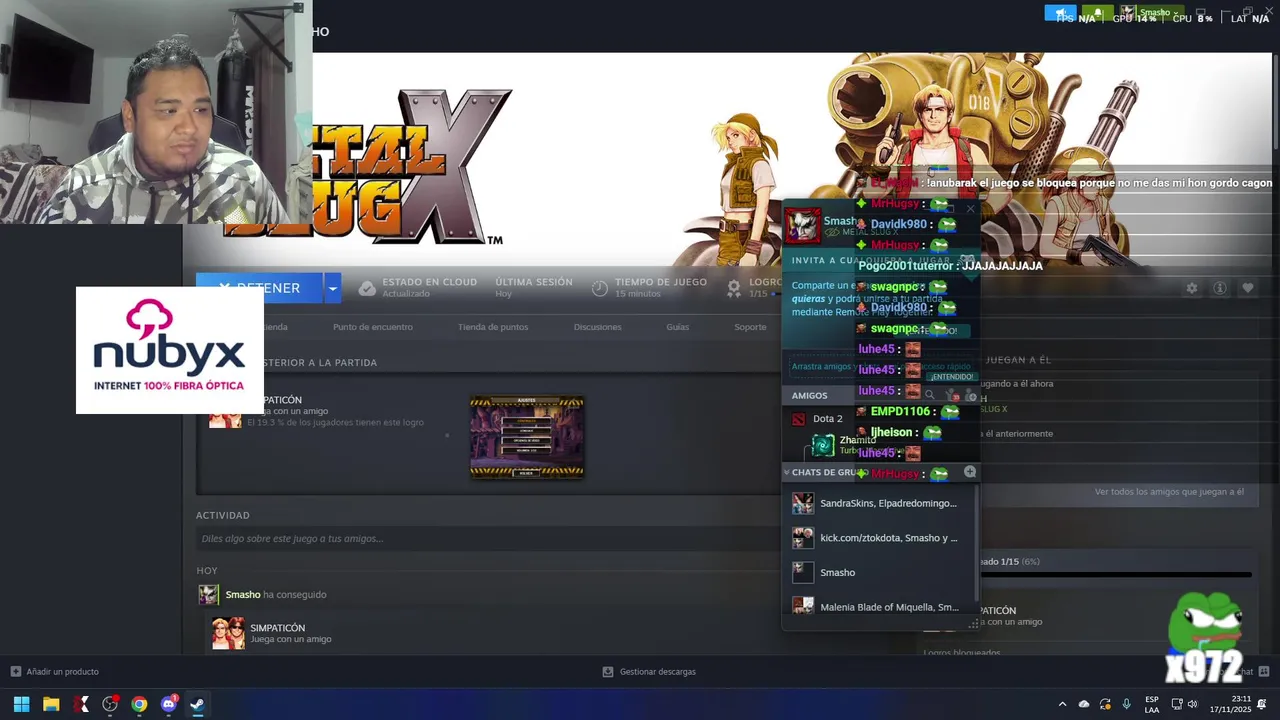Viewport: 1280px width, 720px height.
Task: Open Google Chrome from the taskbar
Action: [139, 704]
